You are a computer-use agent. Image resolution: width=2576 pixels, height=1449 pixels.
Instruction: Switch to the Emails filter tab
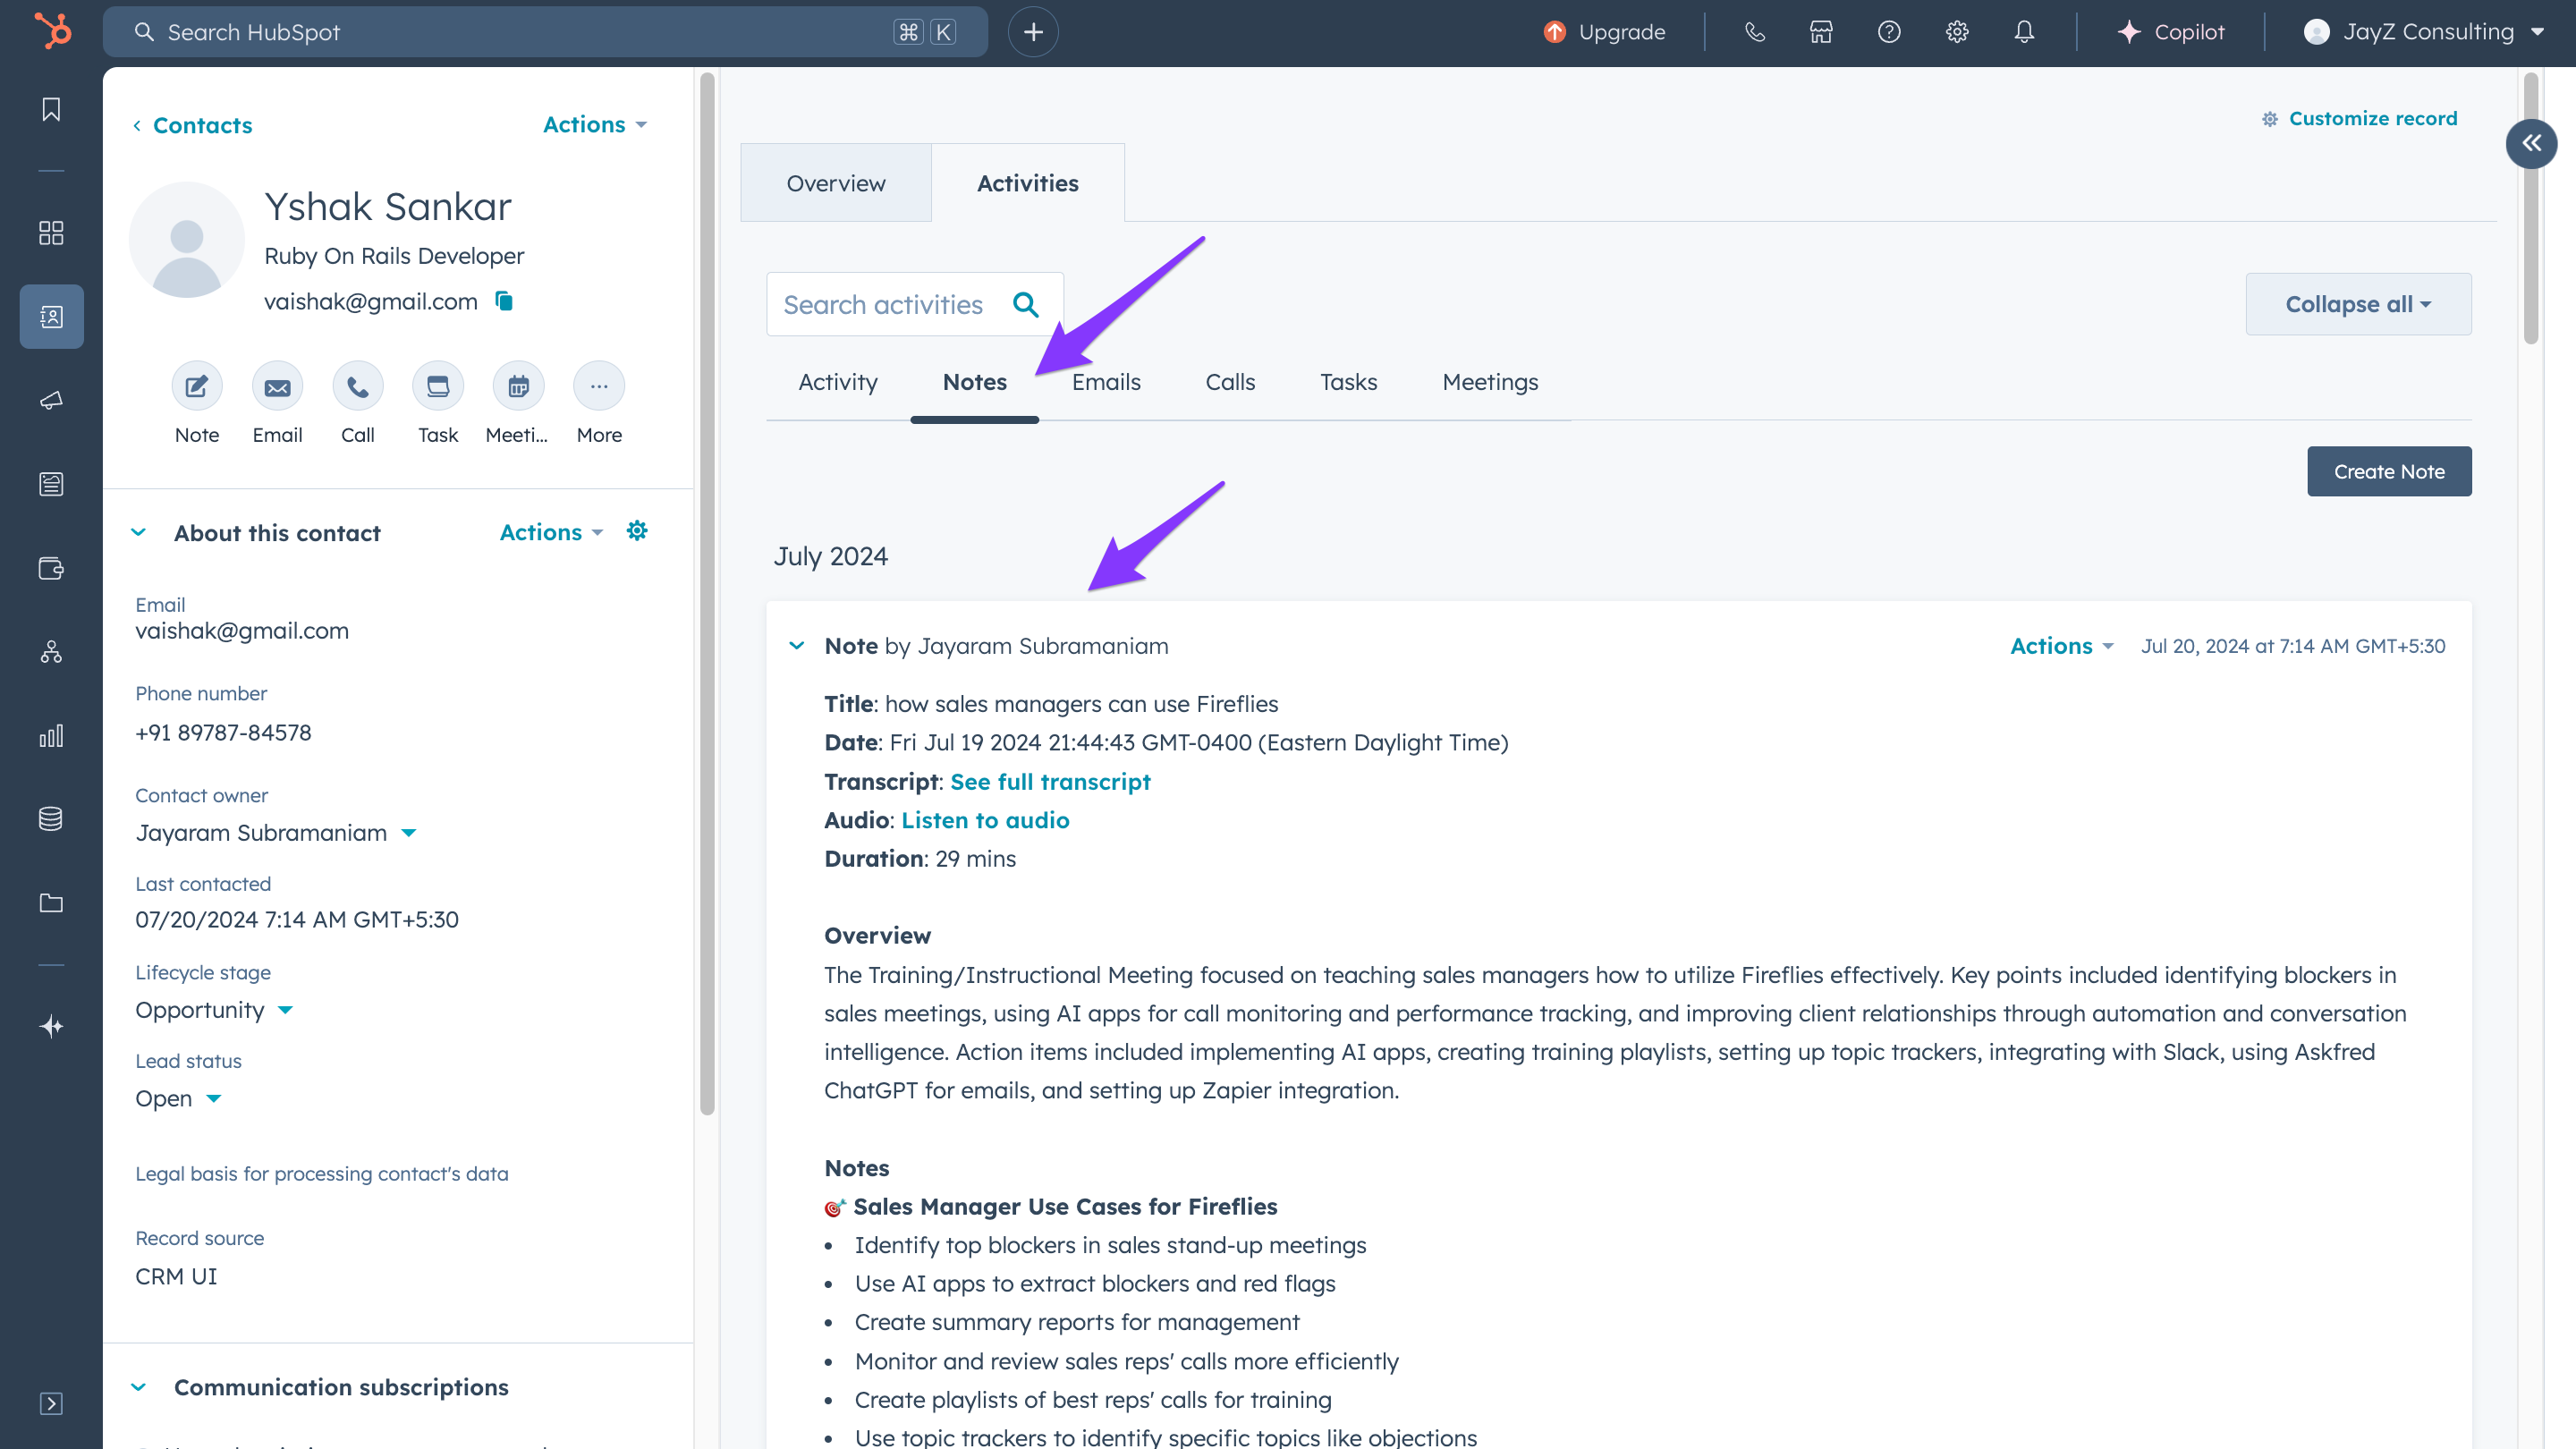coord(1106,382)
